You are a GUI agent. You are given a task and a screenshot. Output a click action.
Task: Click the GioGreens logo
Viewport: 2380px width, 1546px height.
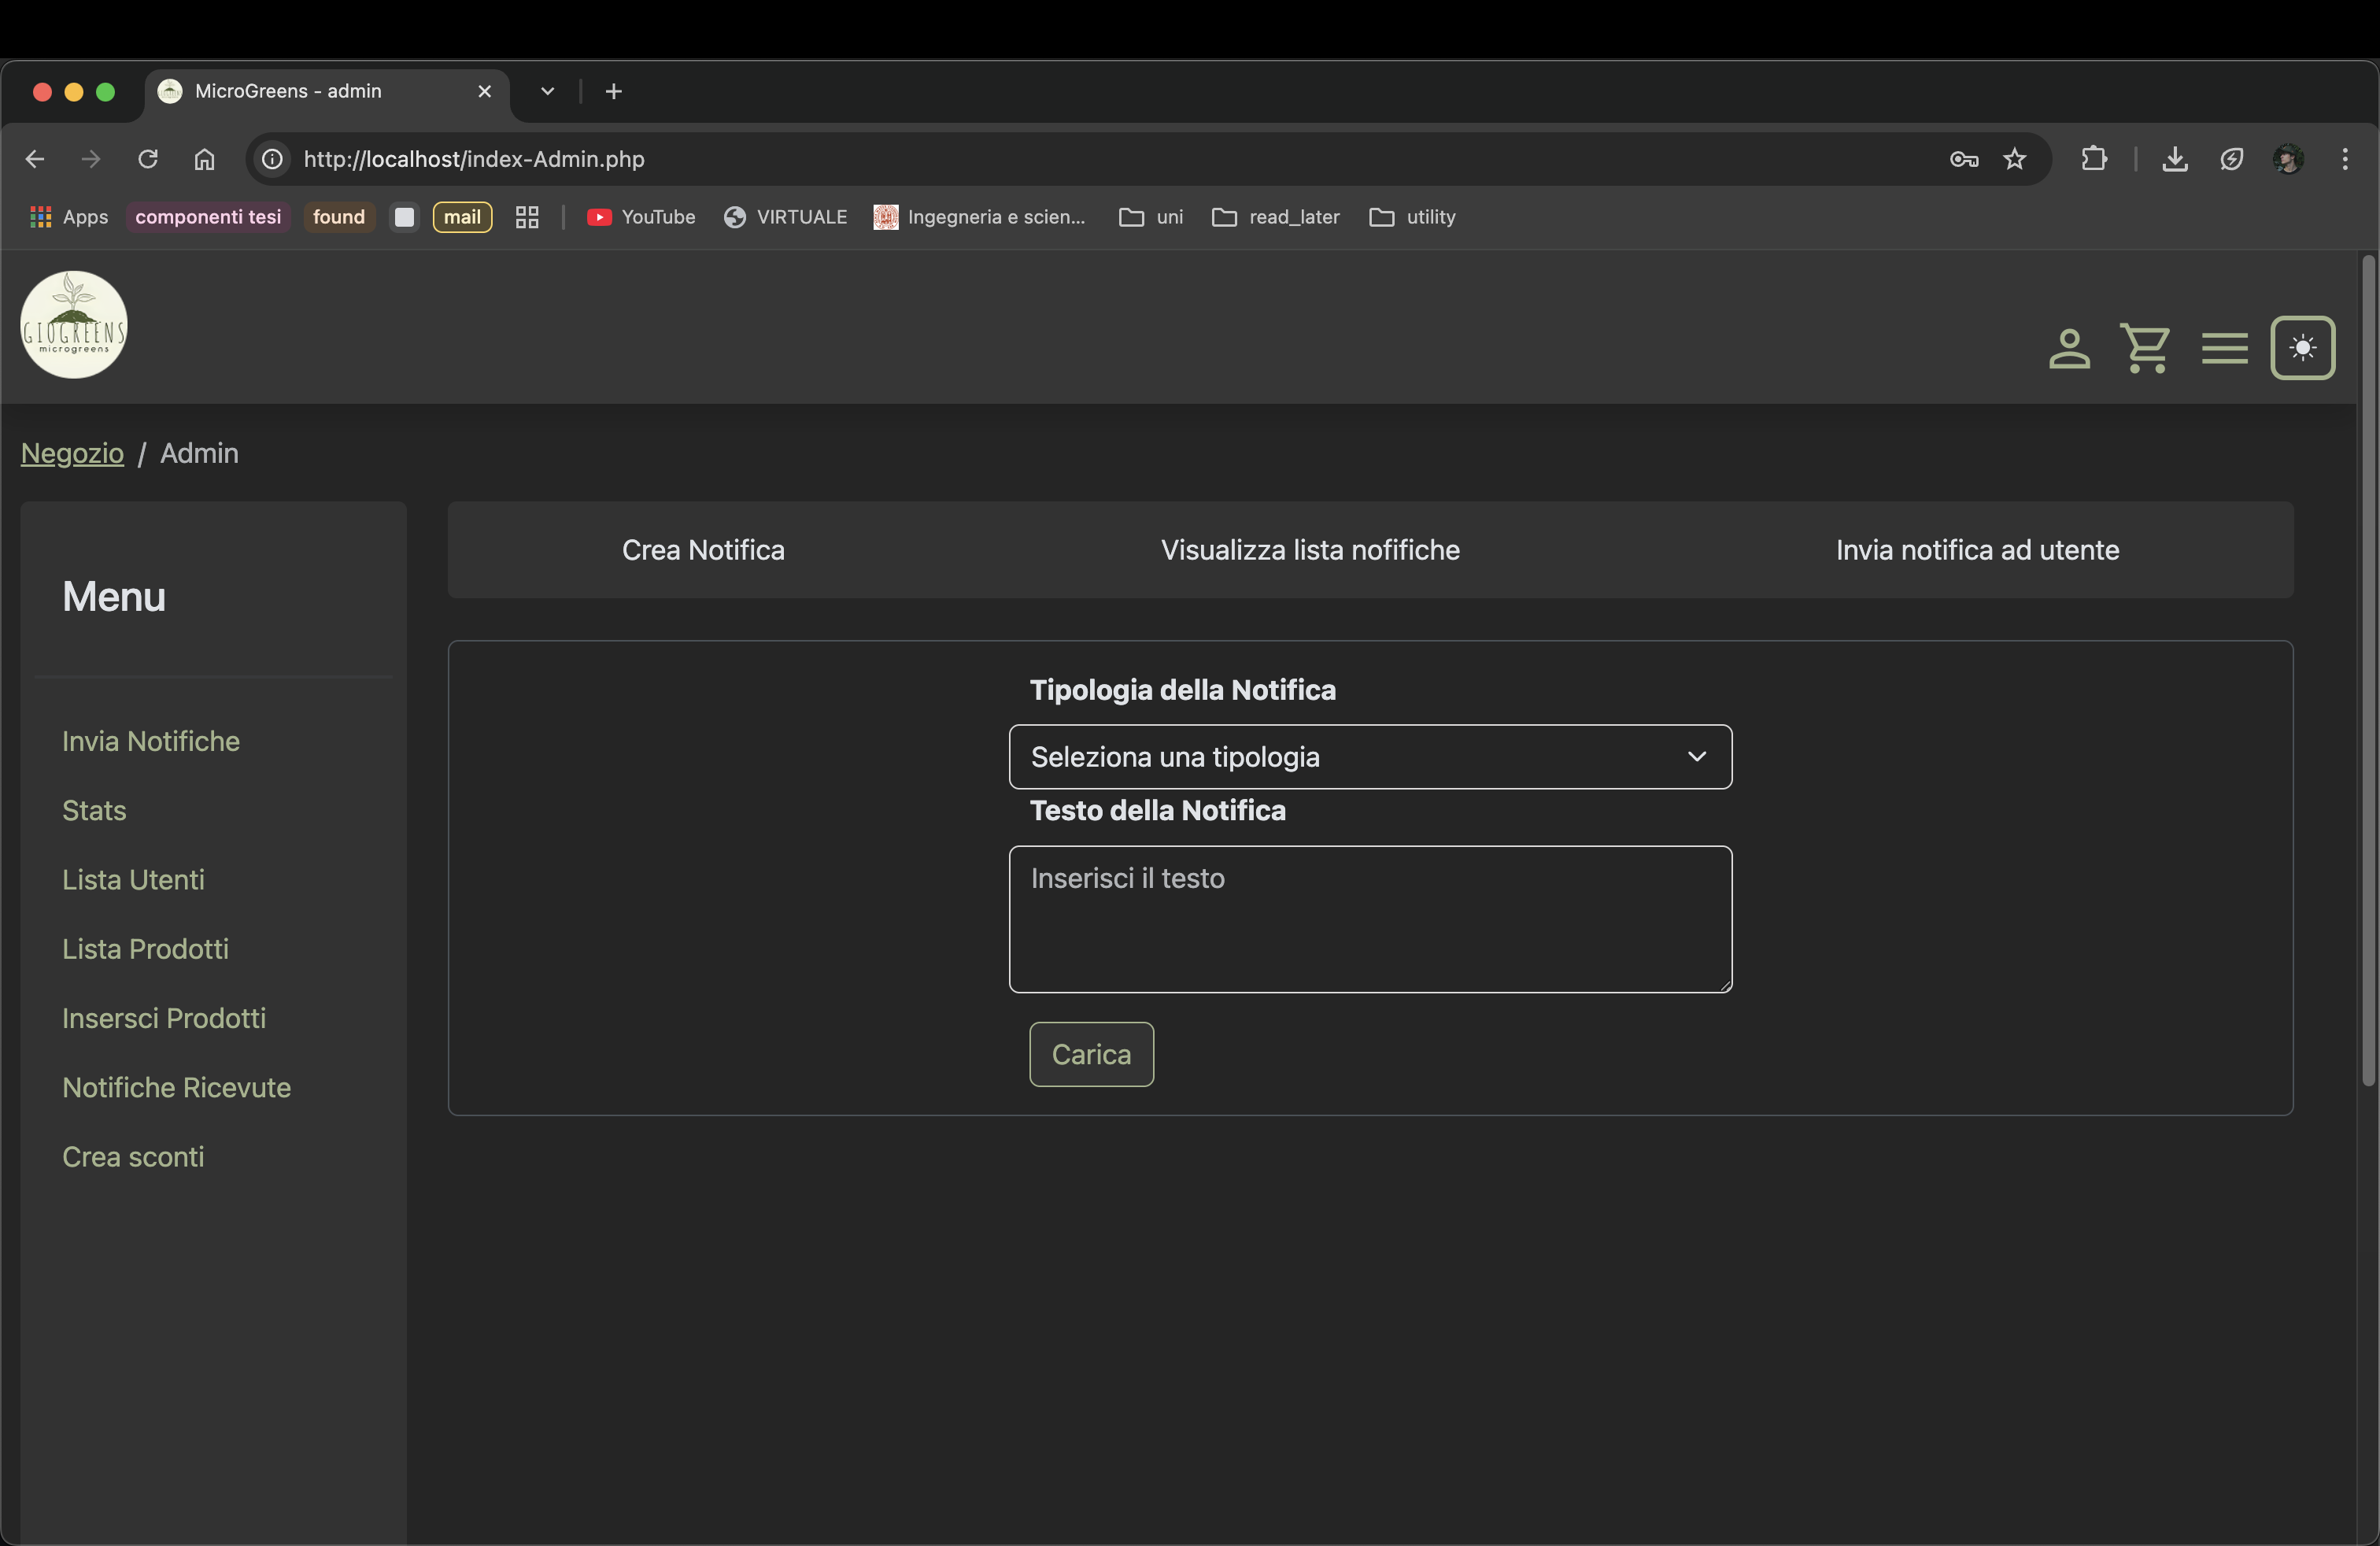(74, 325)
